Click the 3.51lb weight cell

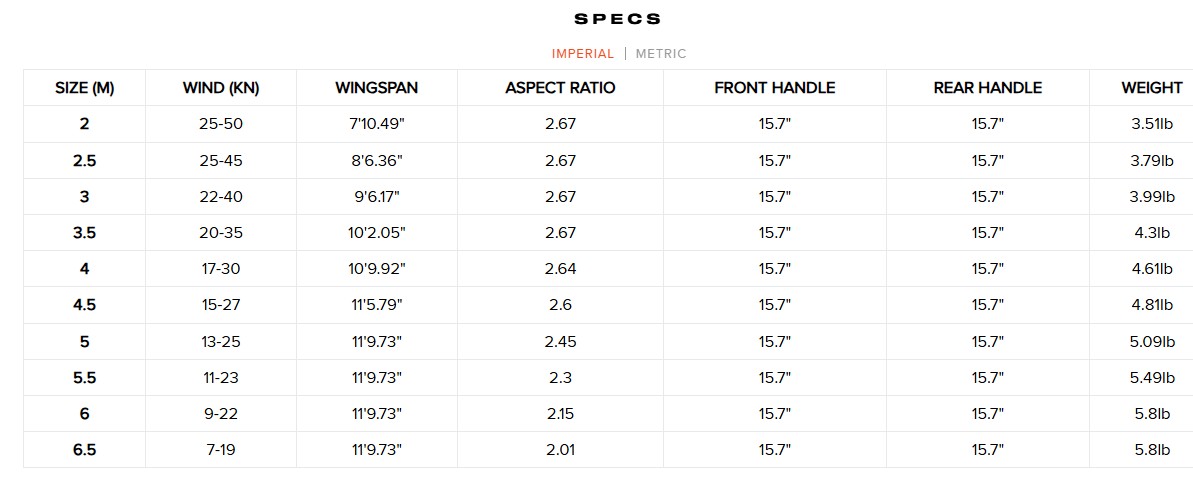1152,124
